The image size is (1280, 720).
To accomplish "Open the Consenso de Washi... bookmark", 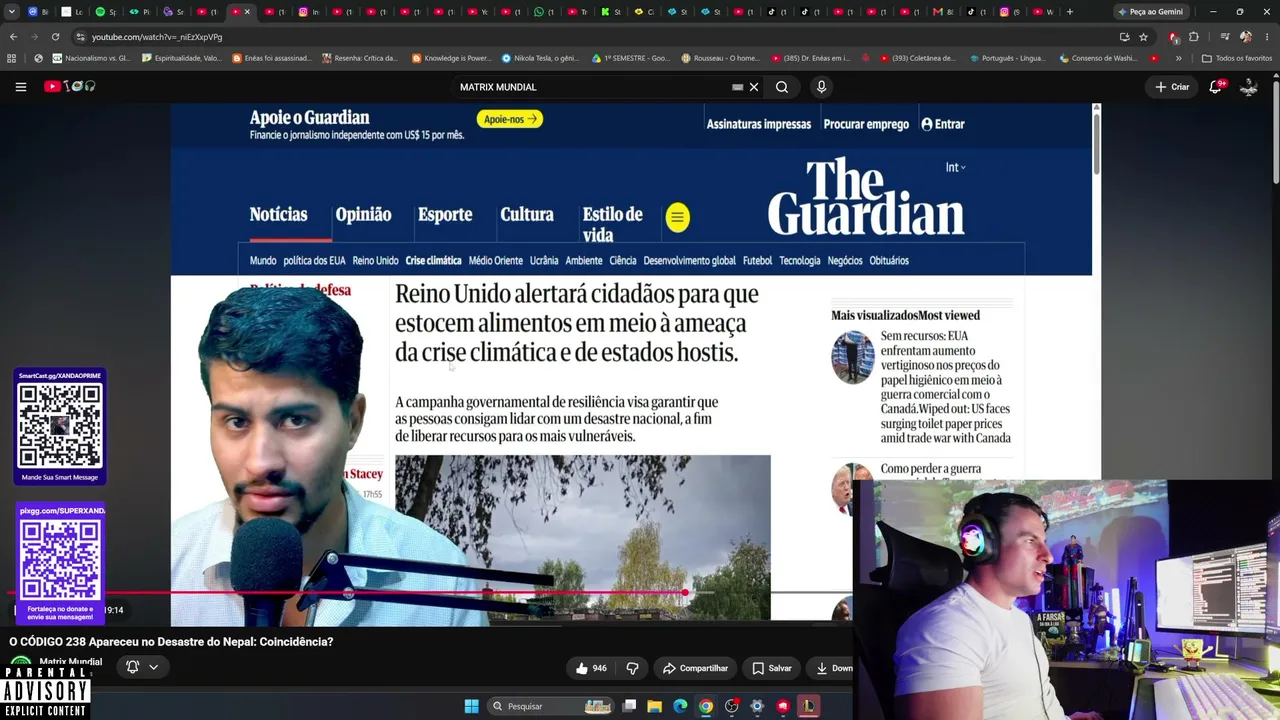I will point(1097,58).
